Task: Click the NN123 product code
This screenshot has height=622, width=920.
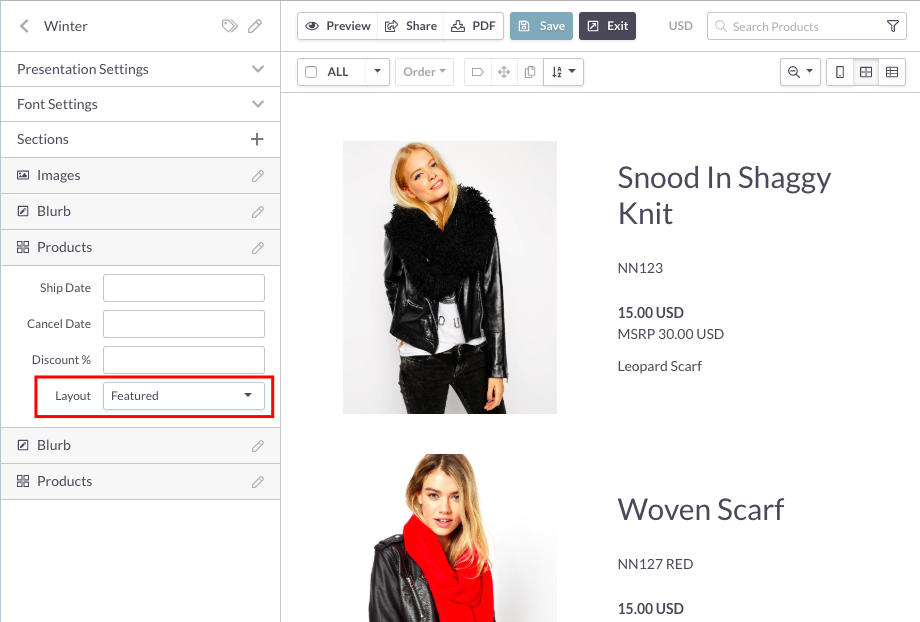Action: [640, 268]
